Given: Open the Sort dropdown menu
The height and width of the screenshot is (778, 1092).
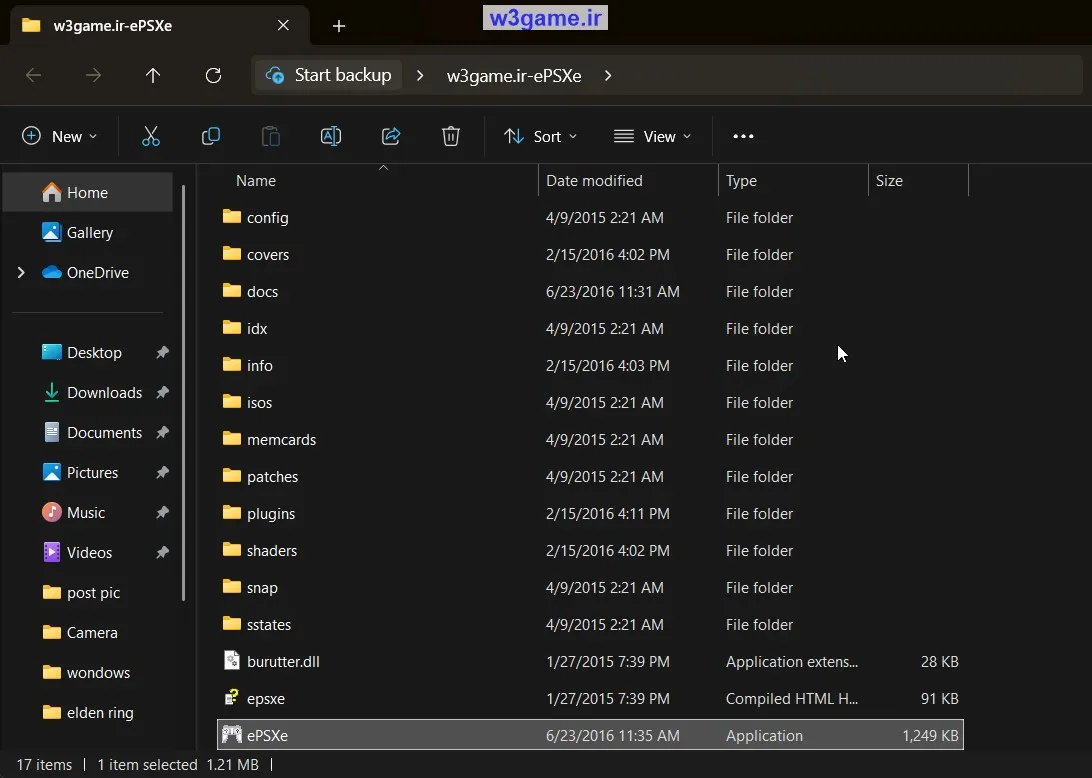Looking at the screenshot, I should coord(540,136).
